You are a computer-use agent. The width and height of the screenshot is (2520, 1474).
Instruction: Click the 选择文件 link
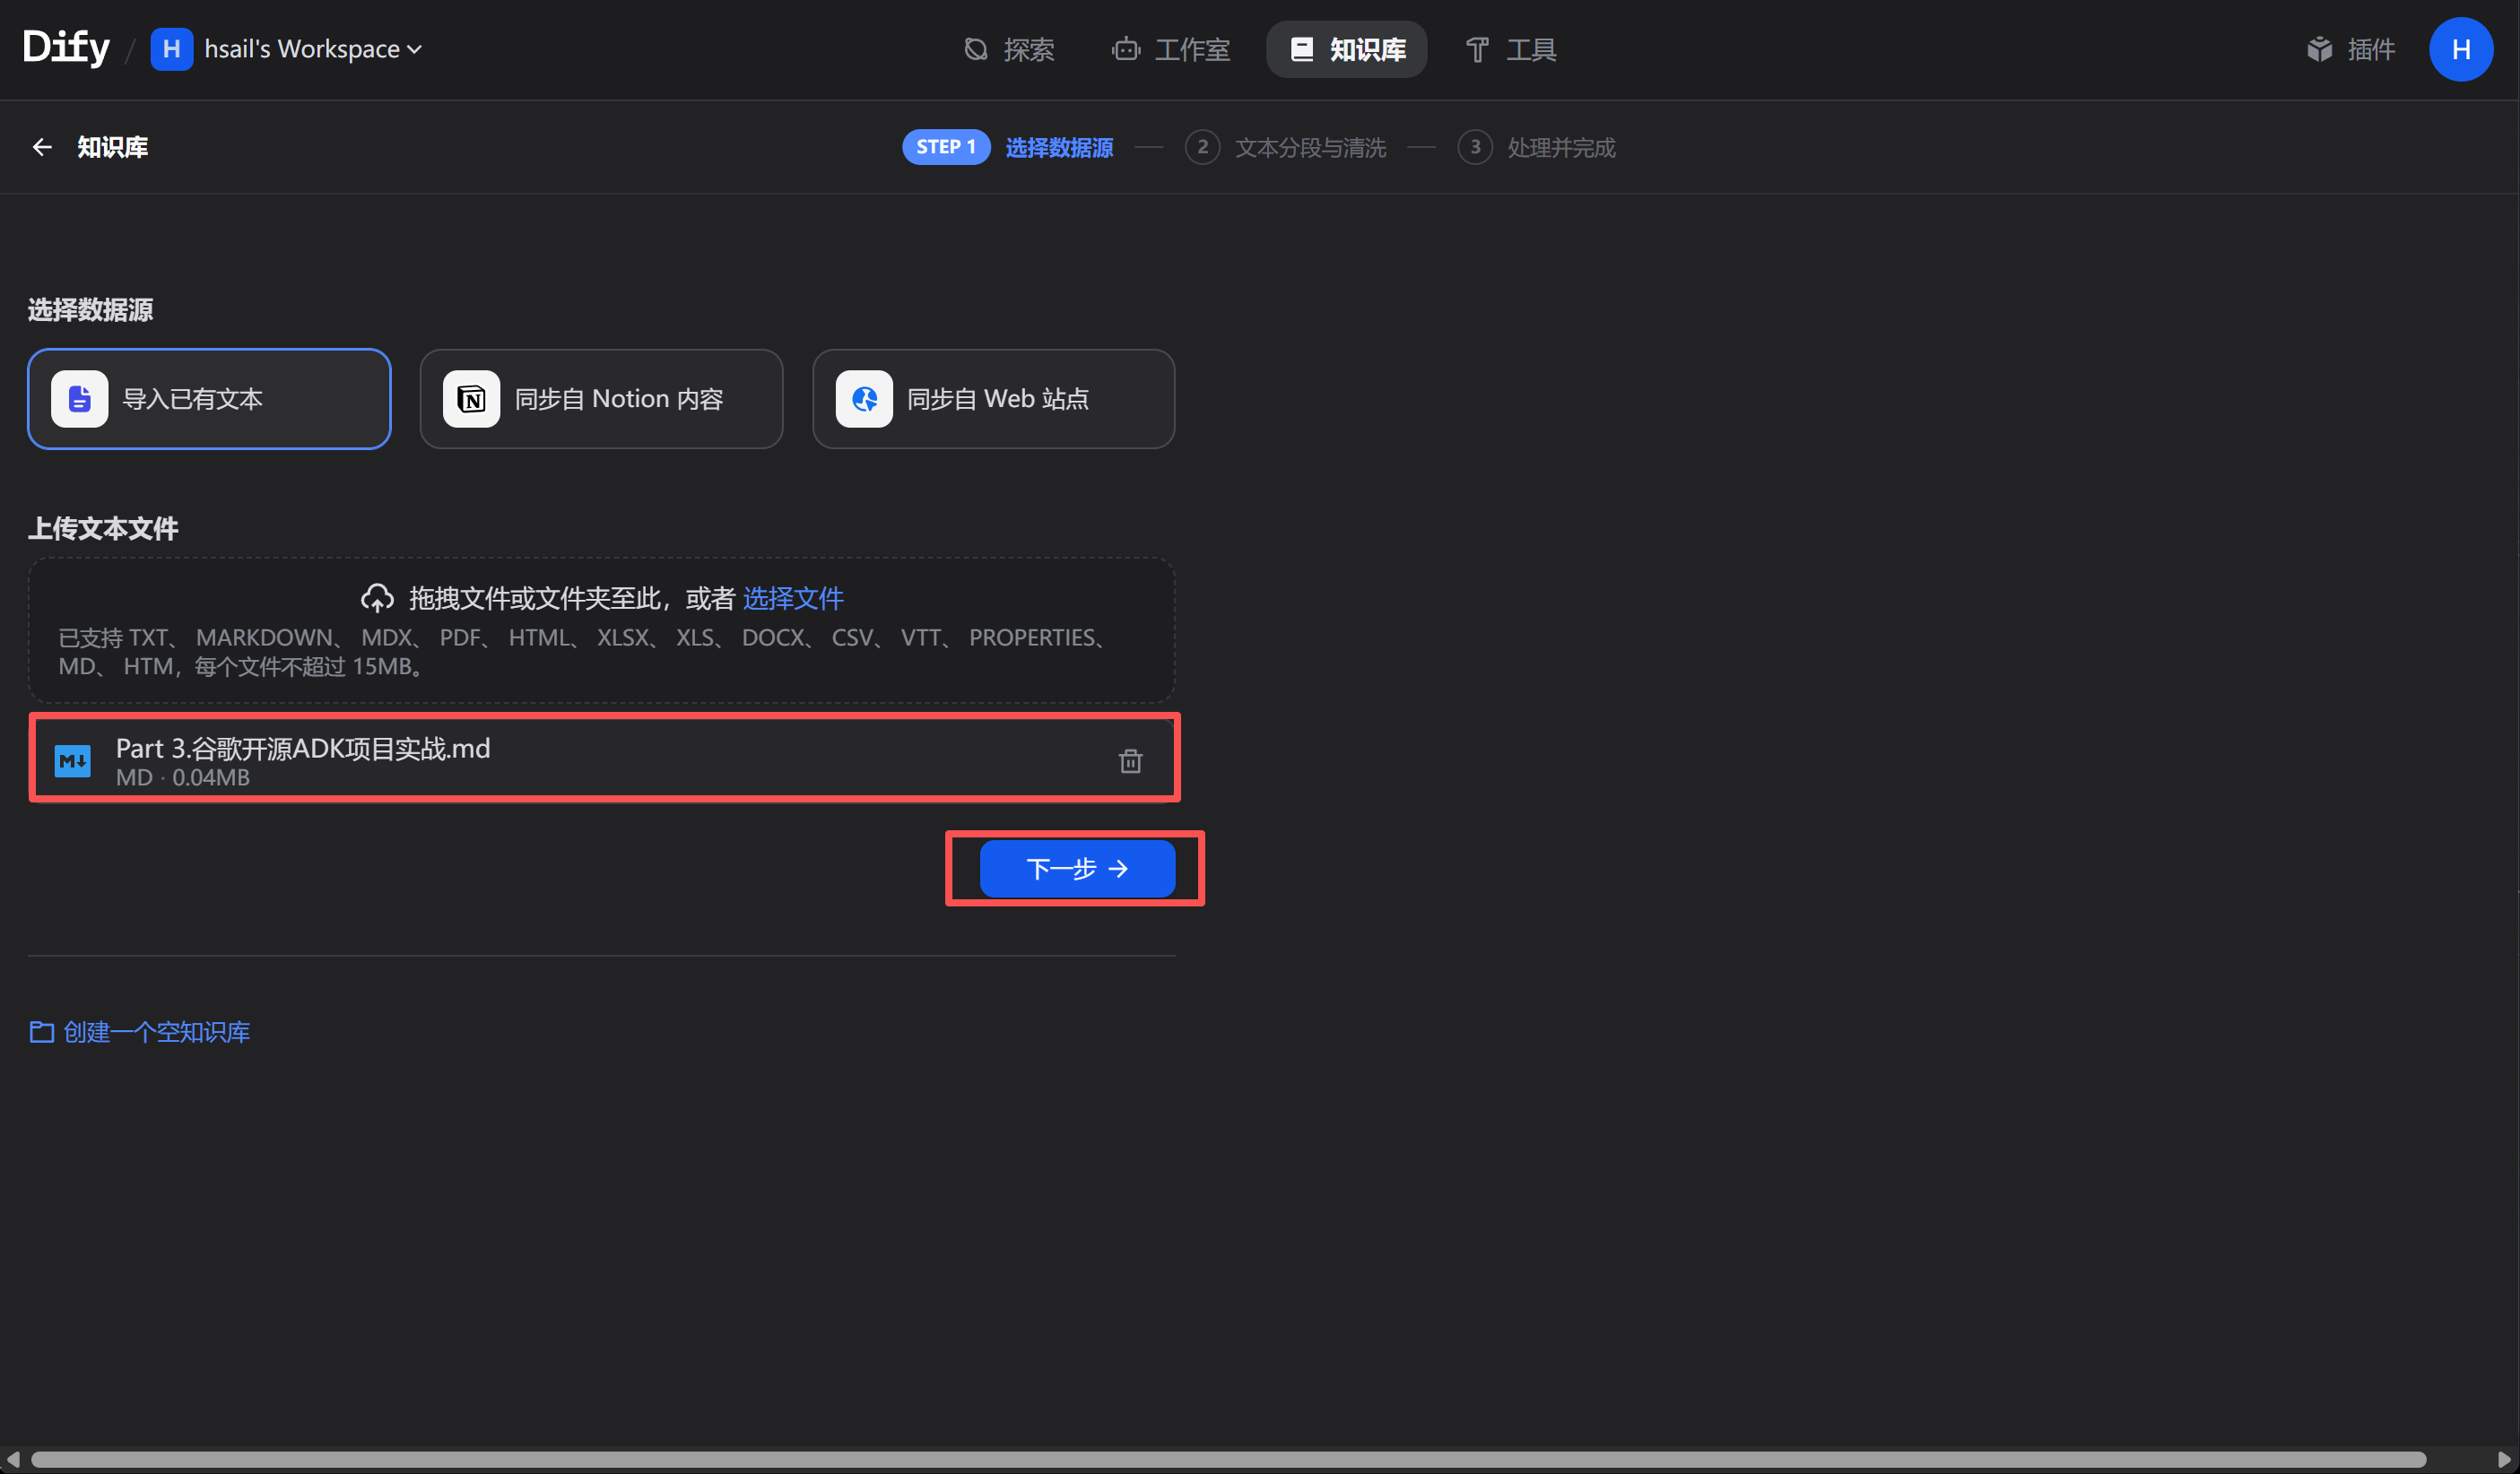pos(793,598)
